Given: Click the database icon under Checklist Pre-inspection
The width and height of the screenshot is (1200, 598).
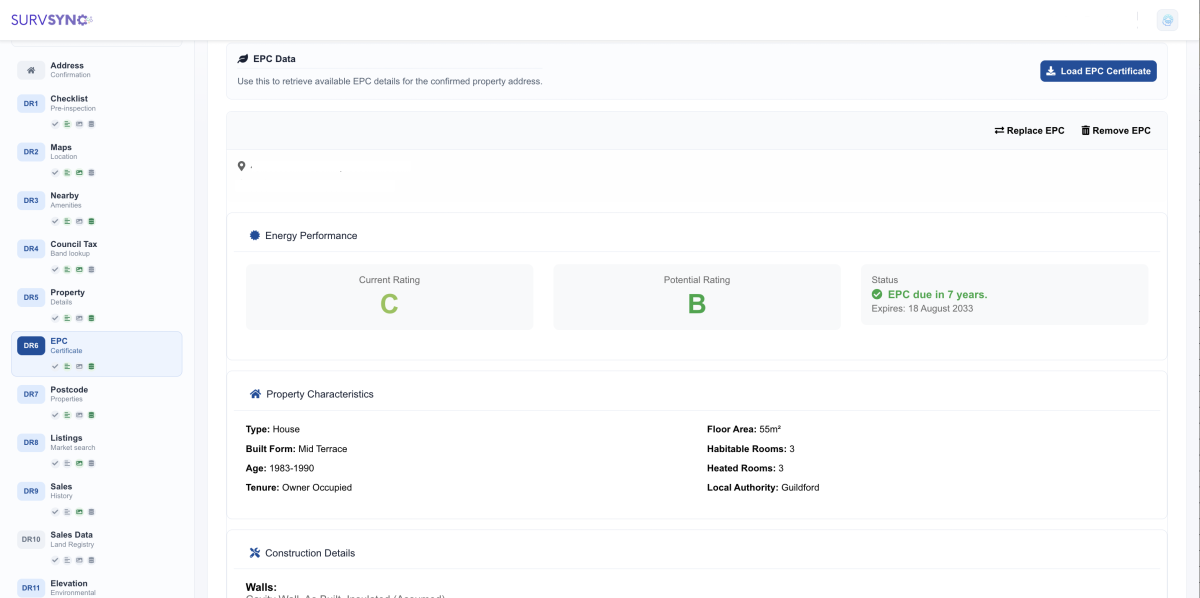Looking at the screenshot, I should (91, 124).
